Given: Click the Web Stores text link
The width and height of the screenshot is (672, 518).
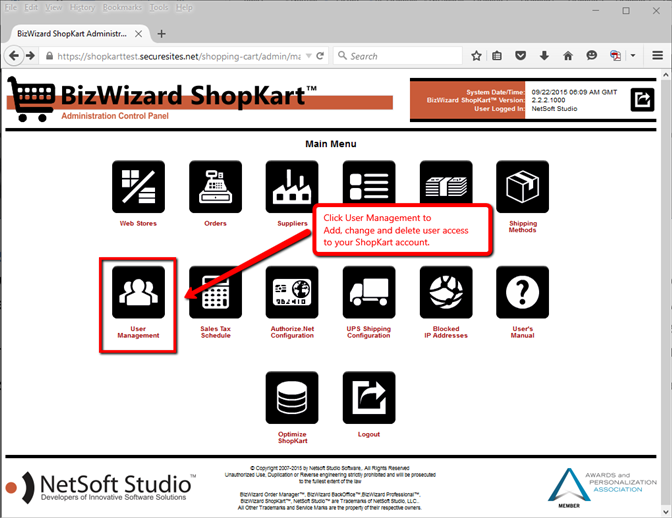Looking at the screenshot, I should click(x=138, y=223).
